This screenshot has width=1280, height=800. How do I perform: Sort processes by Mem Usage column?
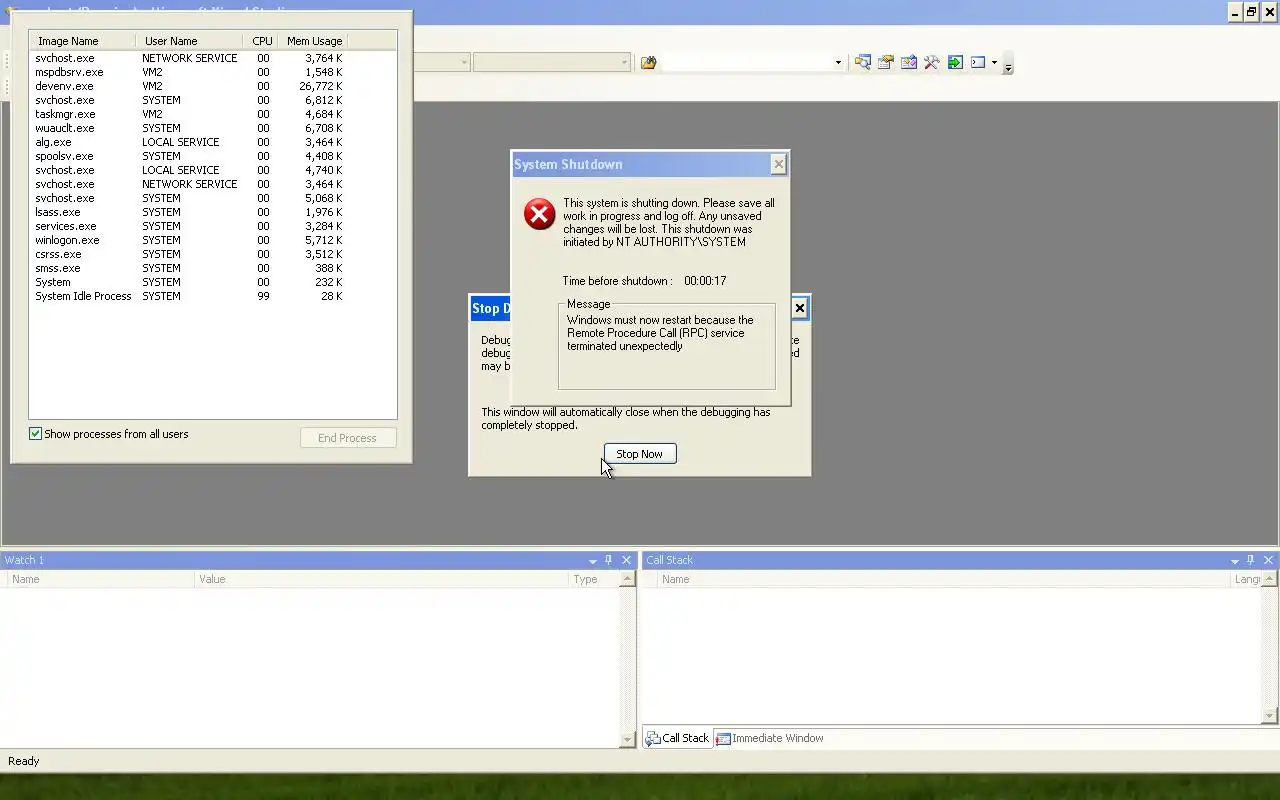click(x=313, y=41)
